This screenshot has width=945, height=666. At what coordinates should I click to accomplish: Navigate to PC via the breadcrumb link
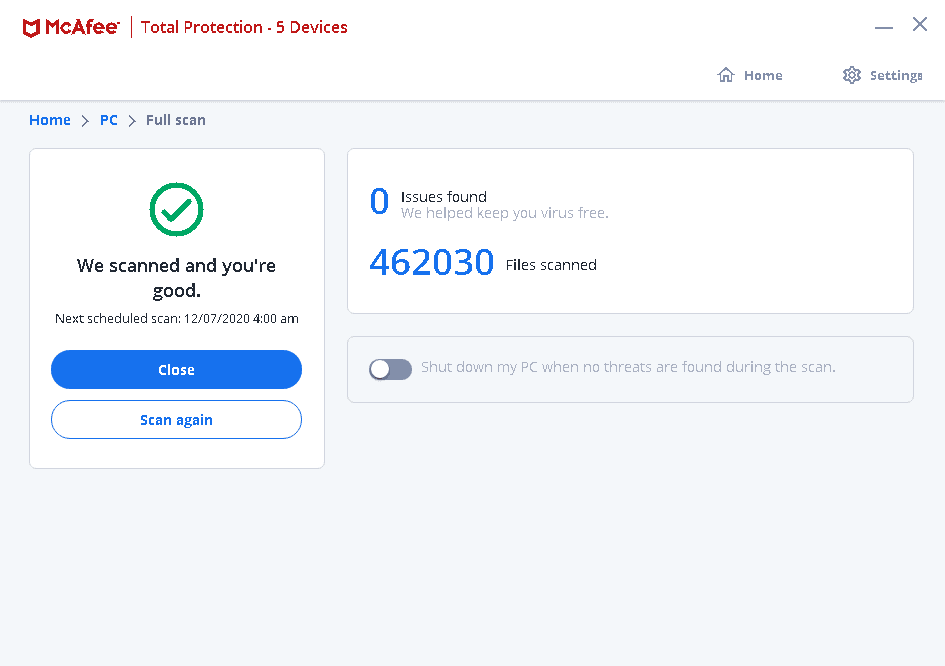(108, 119)
